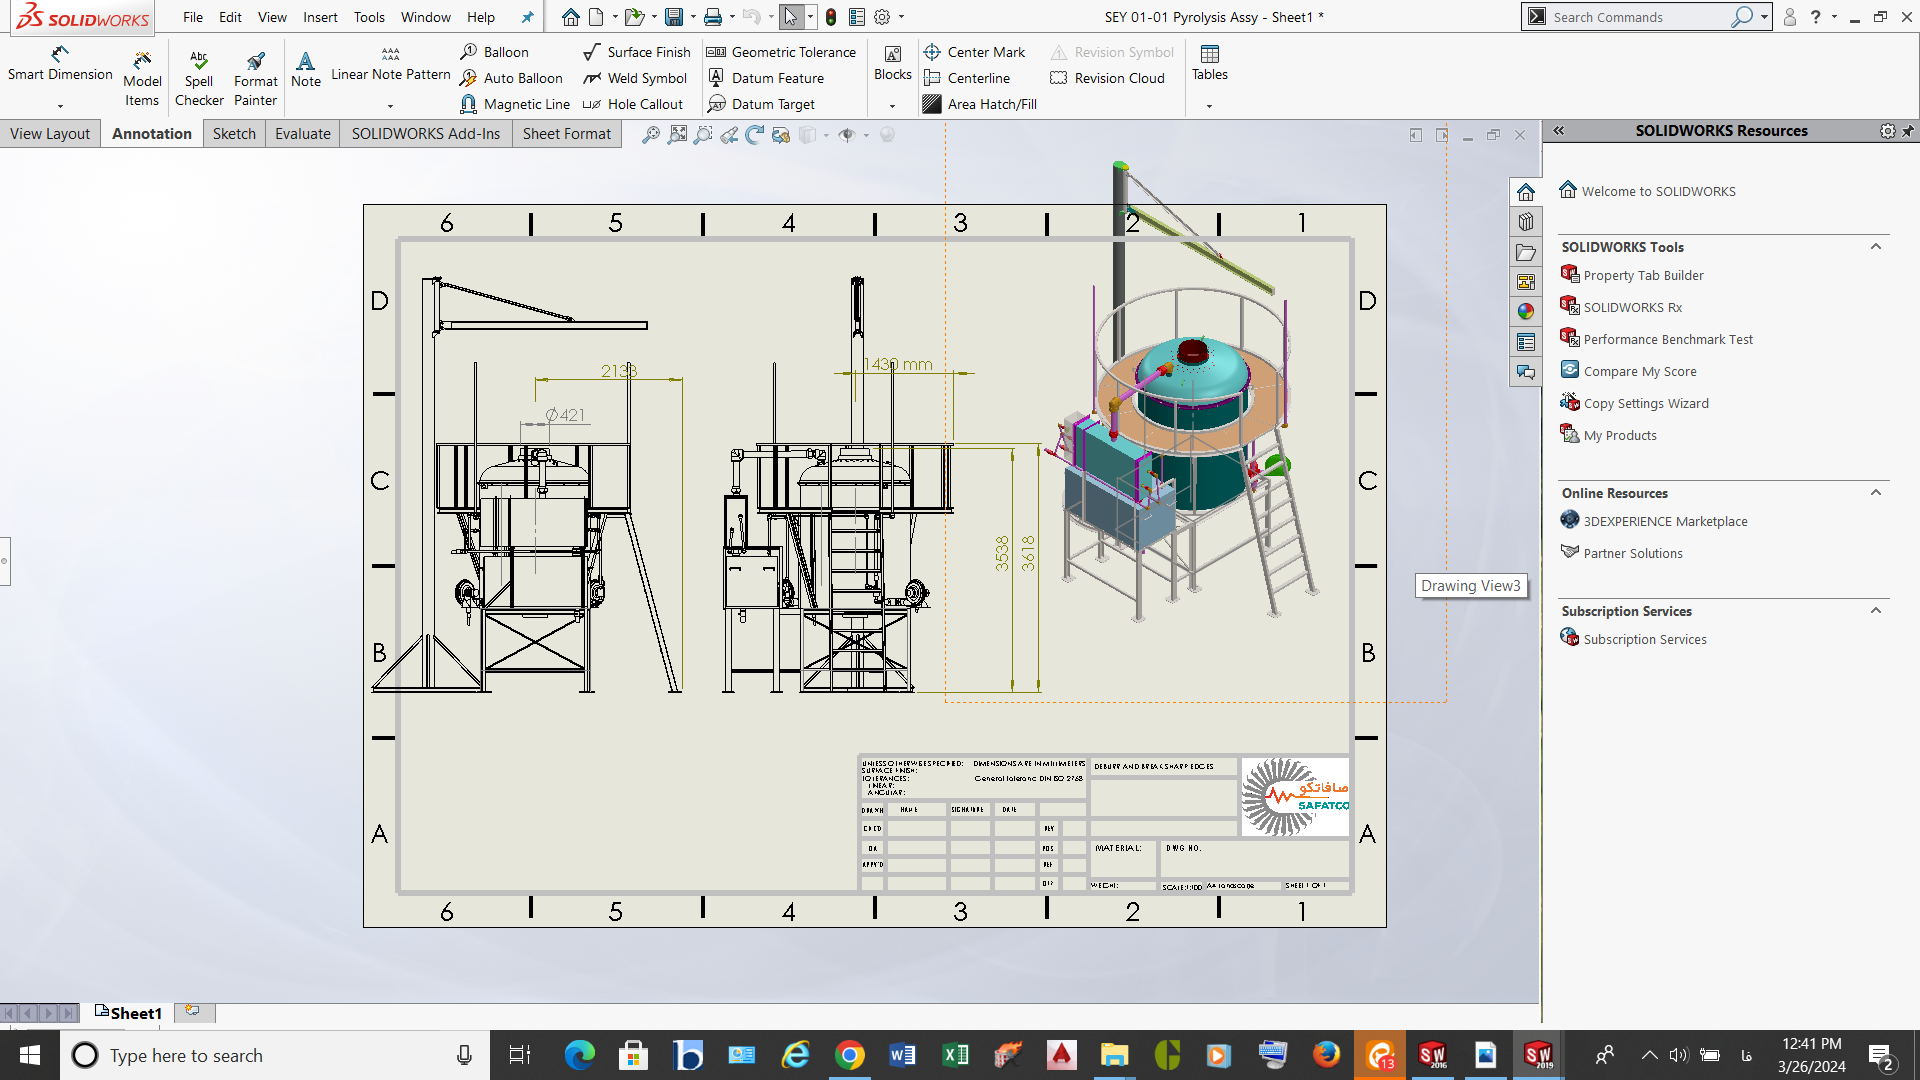Pin the SOLIDWORKS Resources pane

click(x=1908, y=131)
